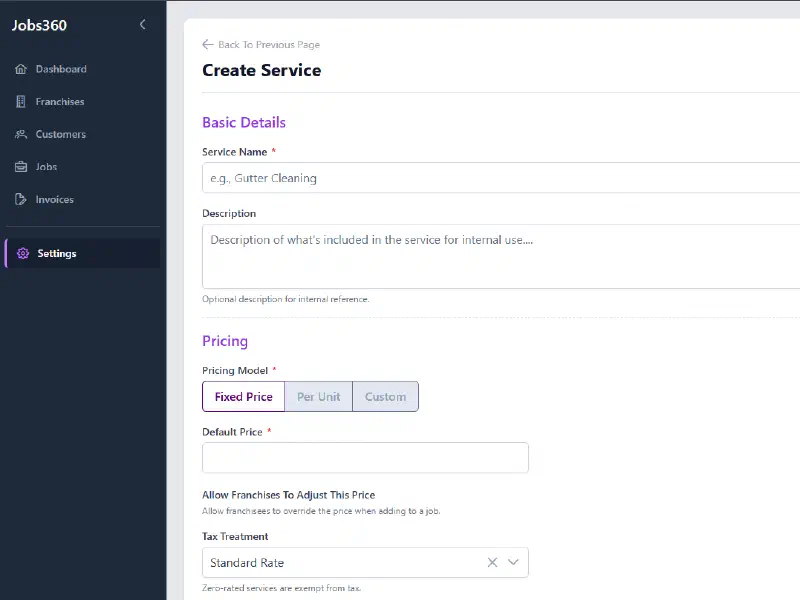800x600 pixels.
Task: Focus the Description text area
Action: [501, 256]
